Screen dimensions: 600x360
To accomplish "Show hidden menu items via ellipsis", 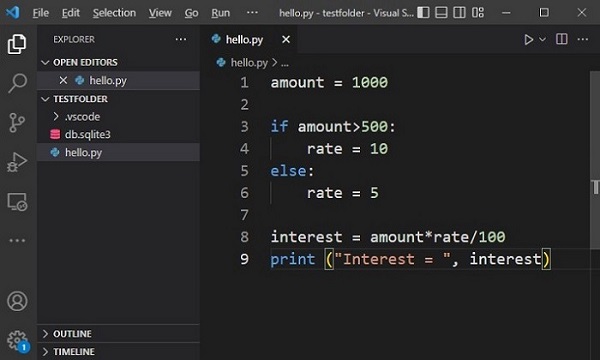I will 252,13.
